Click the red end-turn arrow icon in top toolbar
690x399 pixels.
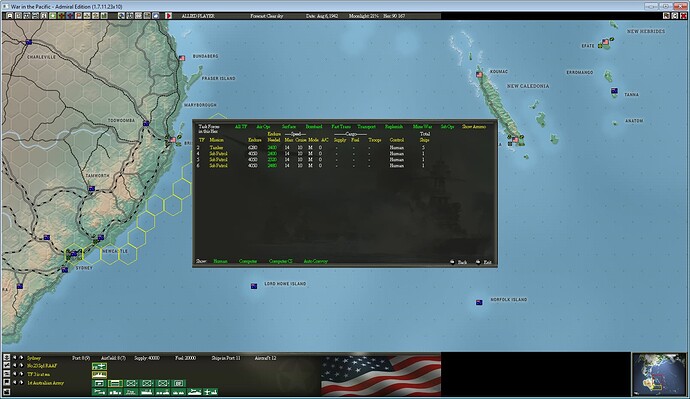click(168, 16)
